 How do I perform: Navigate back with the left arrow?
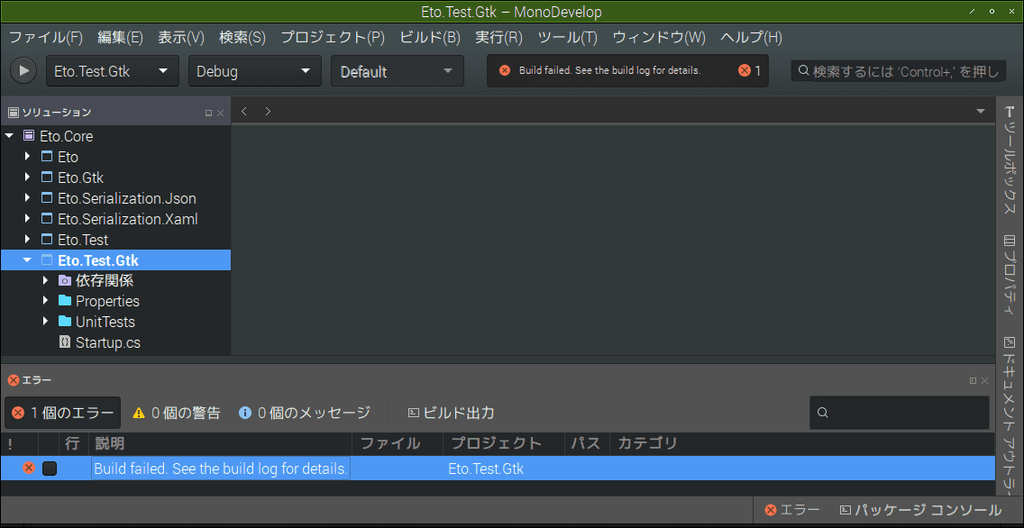point(244,111)
